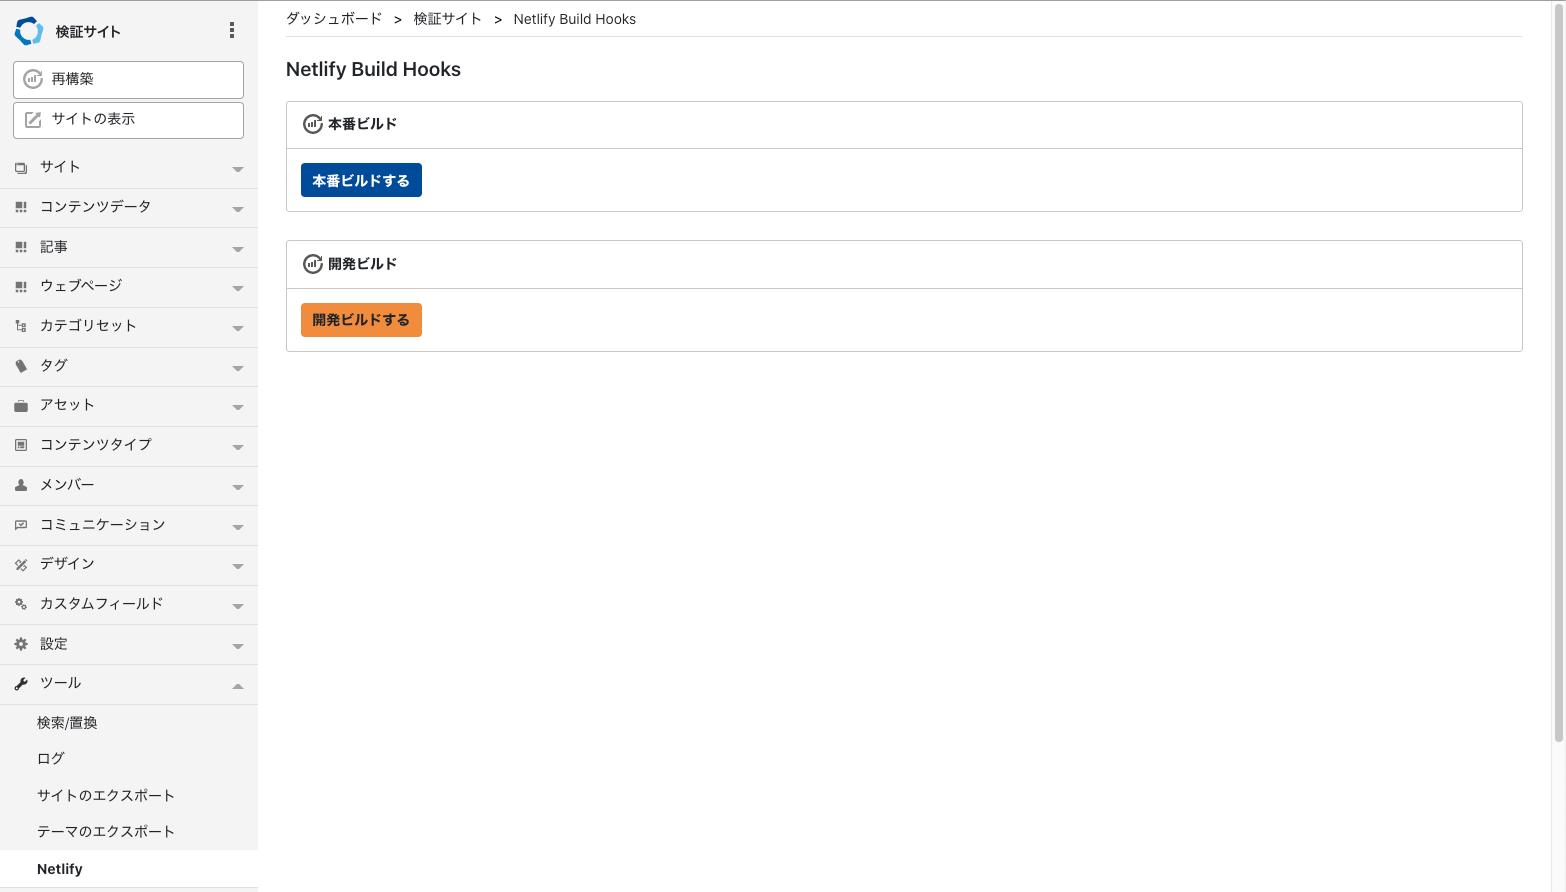Click the design icon beside デザイン
This screenshot has height=892, width=1566.
(21, 565)
